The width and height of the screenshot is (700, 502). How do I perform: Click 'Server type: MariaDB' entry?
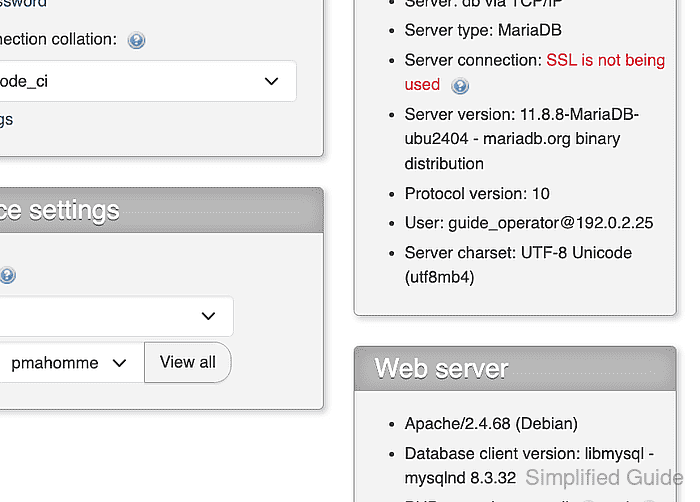tap(483, 30)
